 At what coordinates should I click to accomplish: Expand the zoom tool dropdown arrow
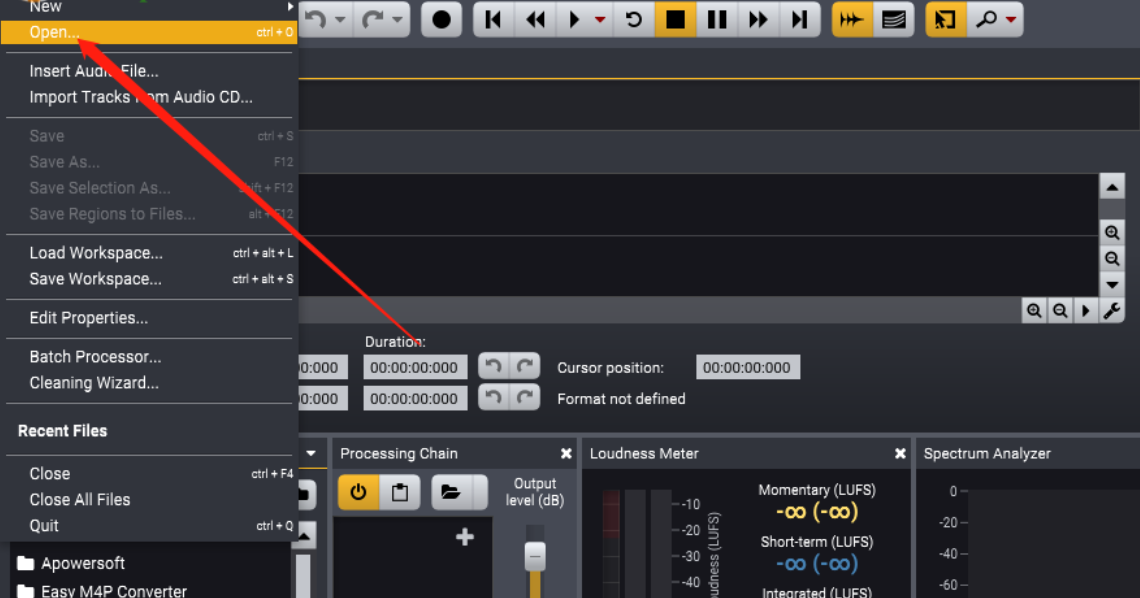[x=1011, y=20]
